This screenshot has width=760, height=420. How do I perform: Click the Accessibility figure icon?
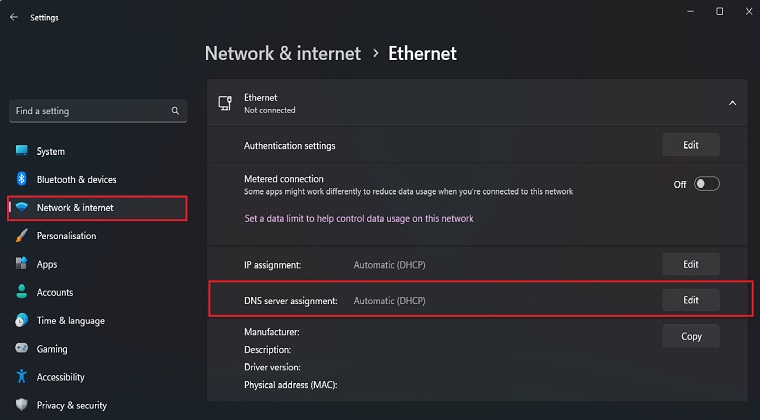(21, 377)
